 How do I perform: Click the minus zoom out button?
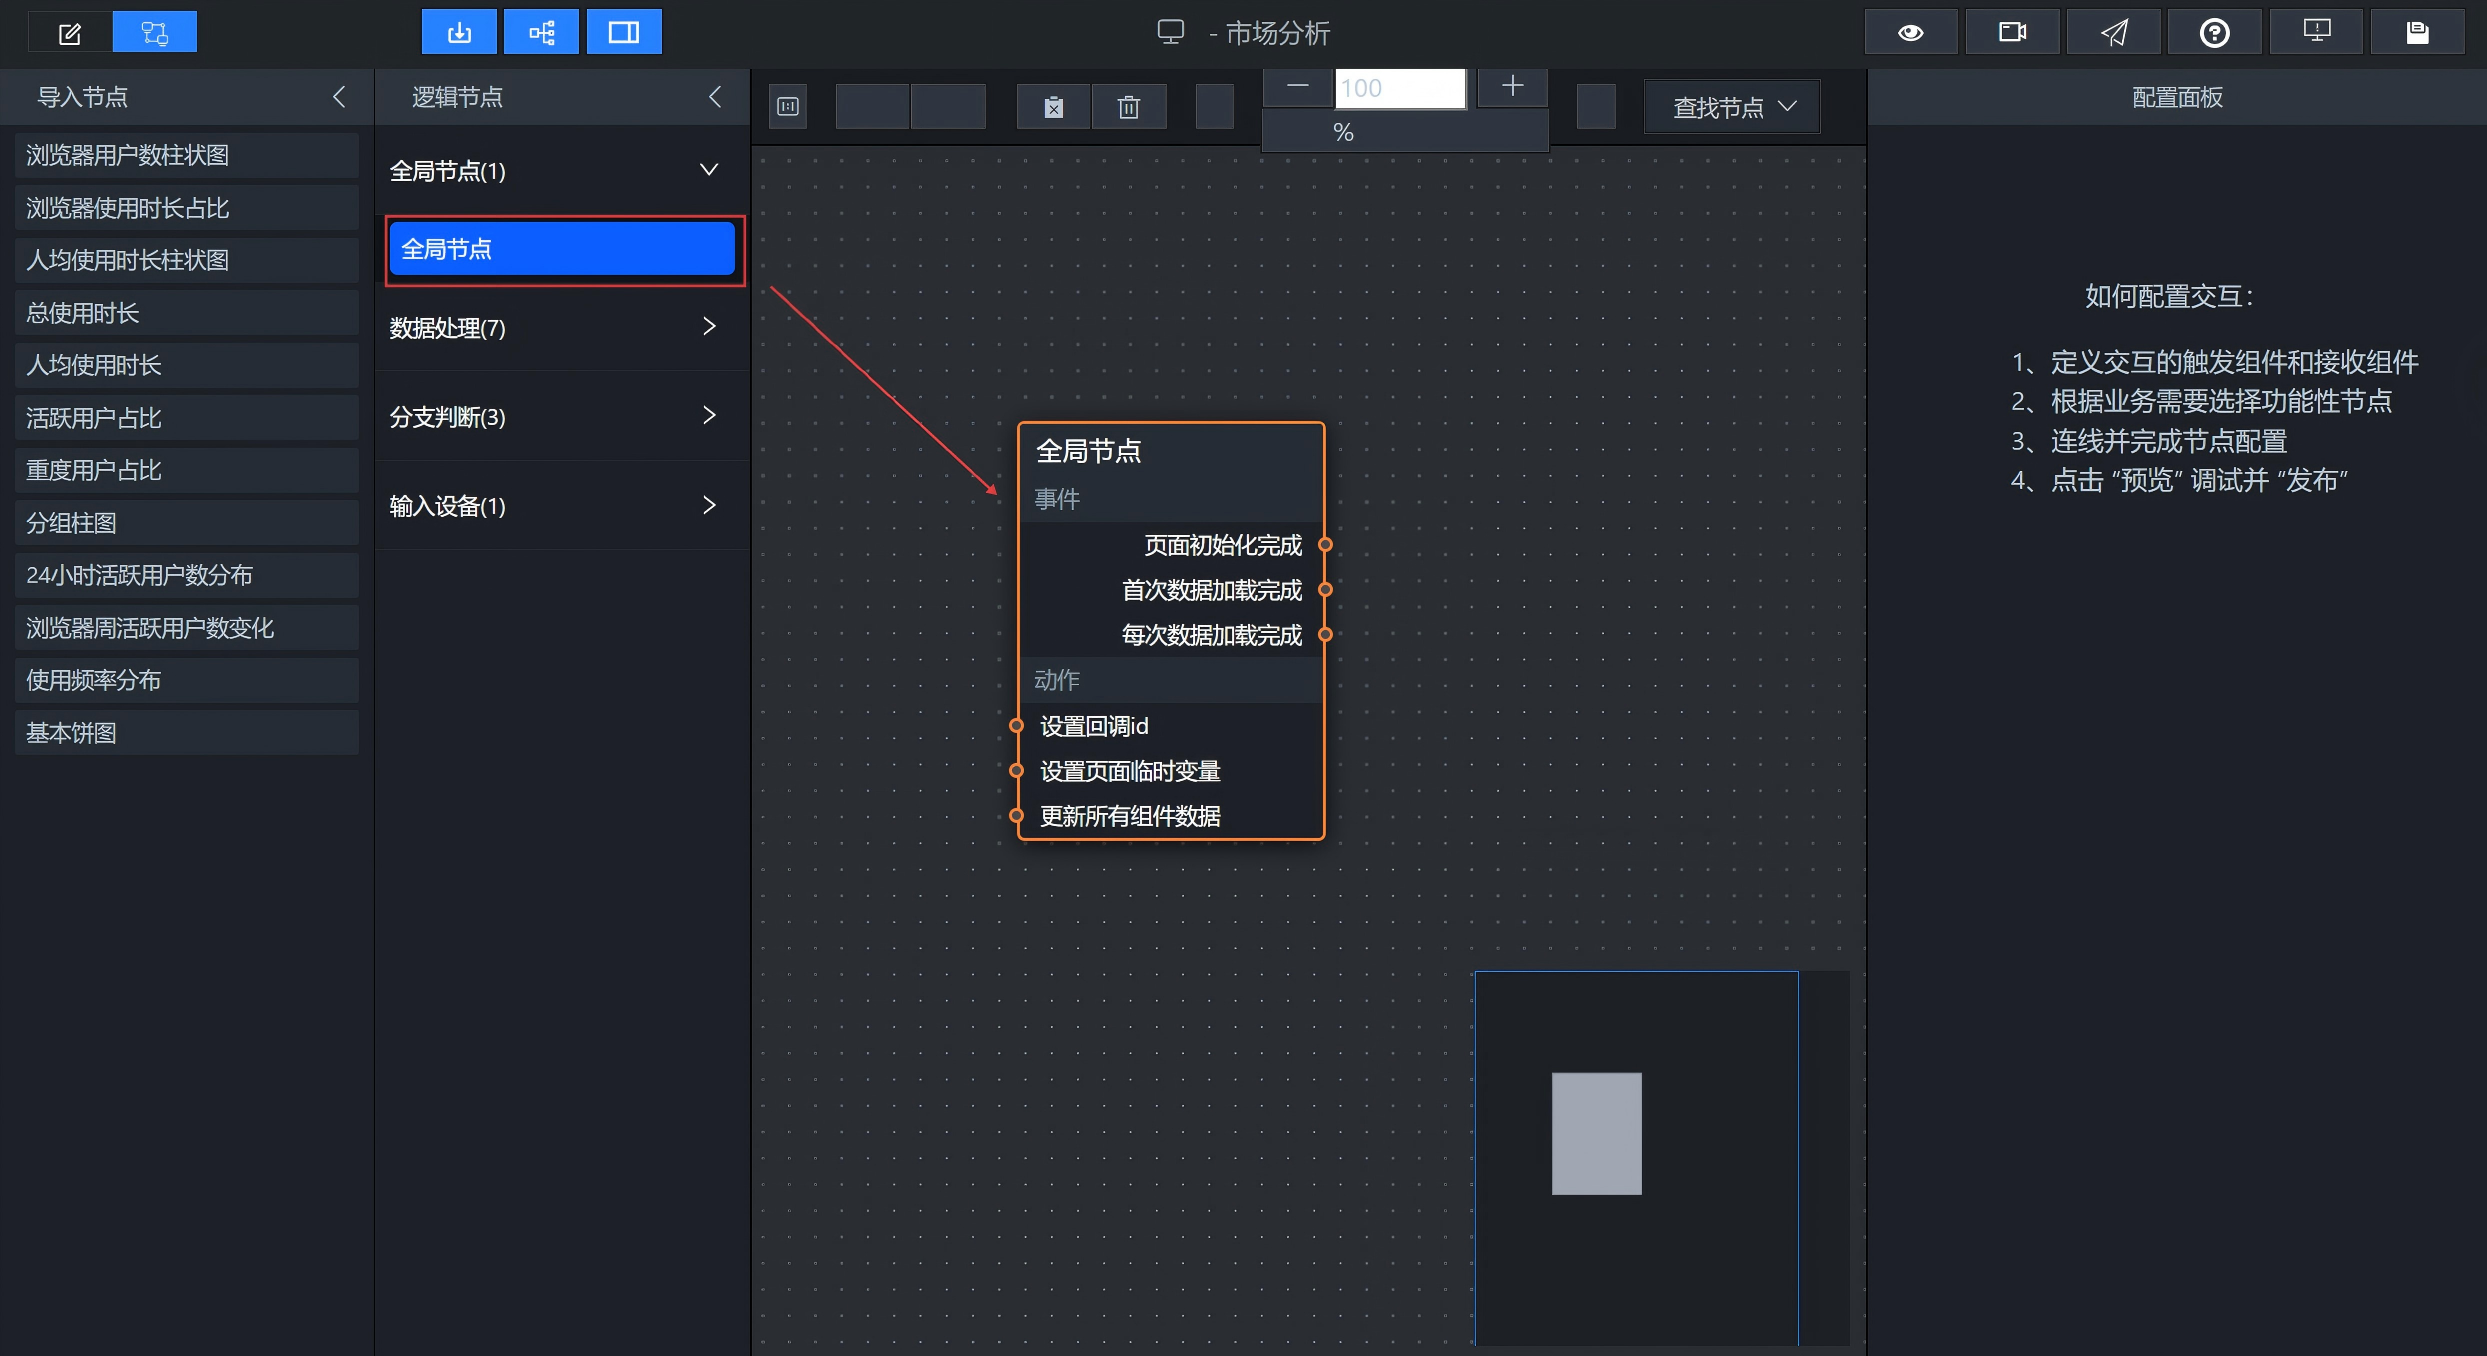[x=1298, y=87]
